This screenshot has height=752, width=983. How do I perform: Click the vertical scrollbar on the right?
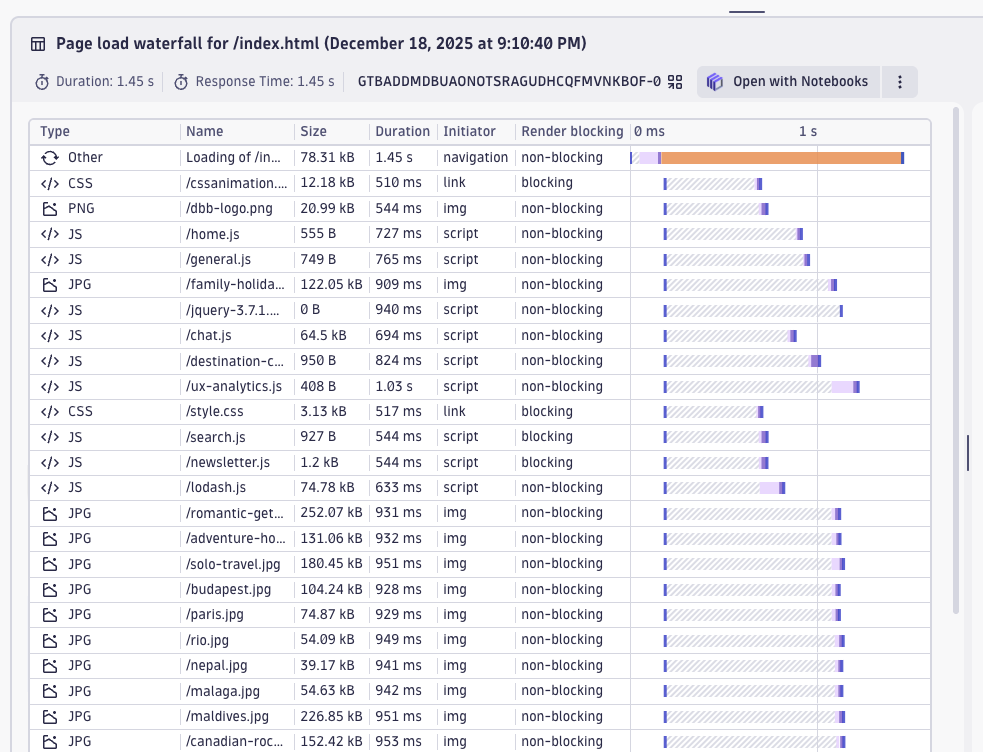(966, 452)
